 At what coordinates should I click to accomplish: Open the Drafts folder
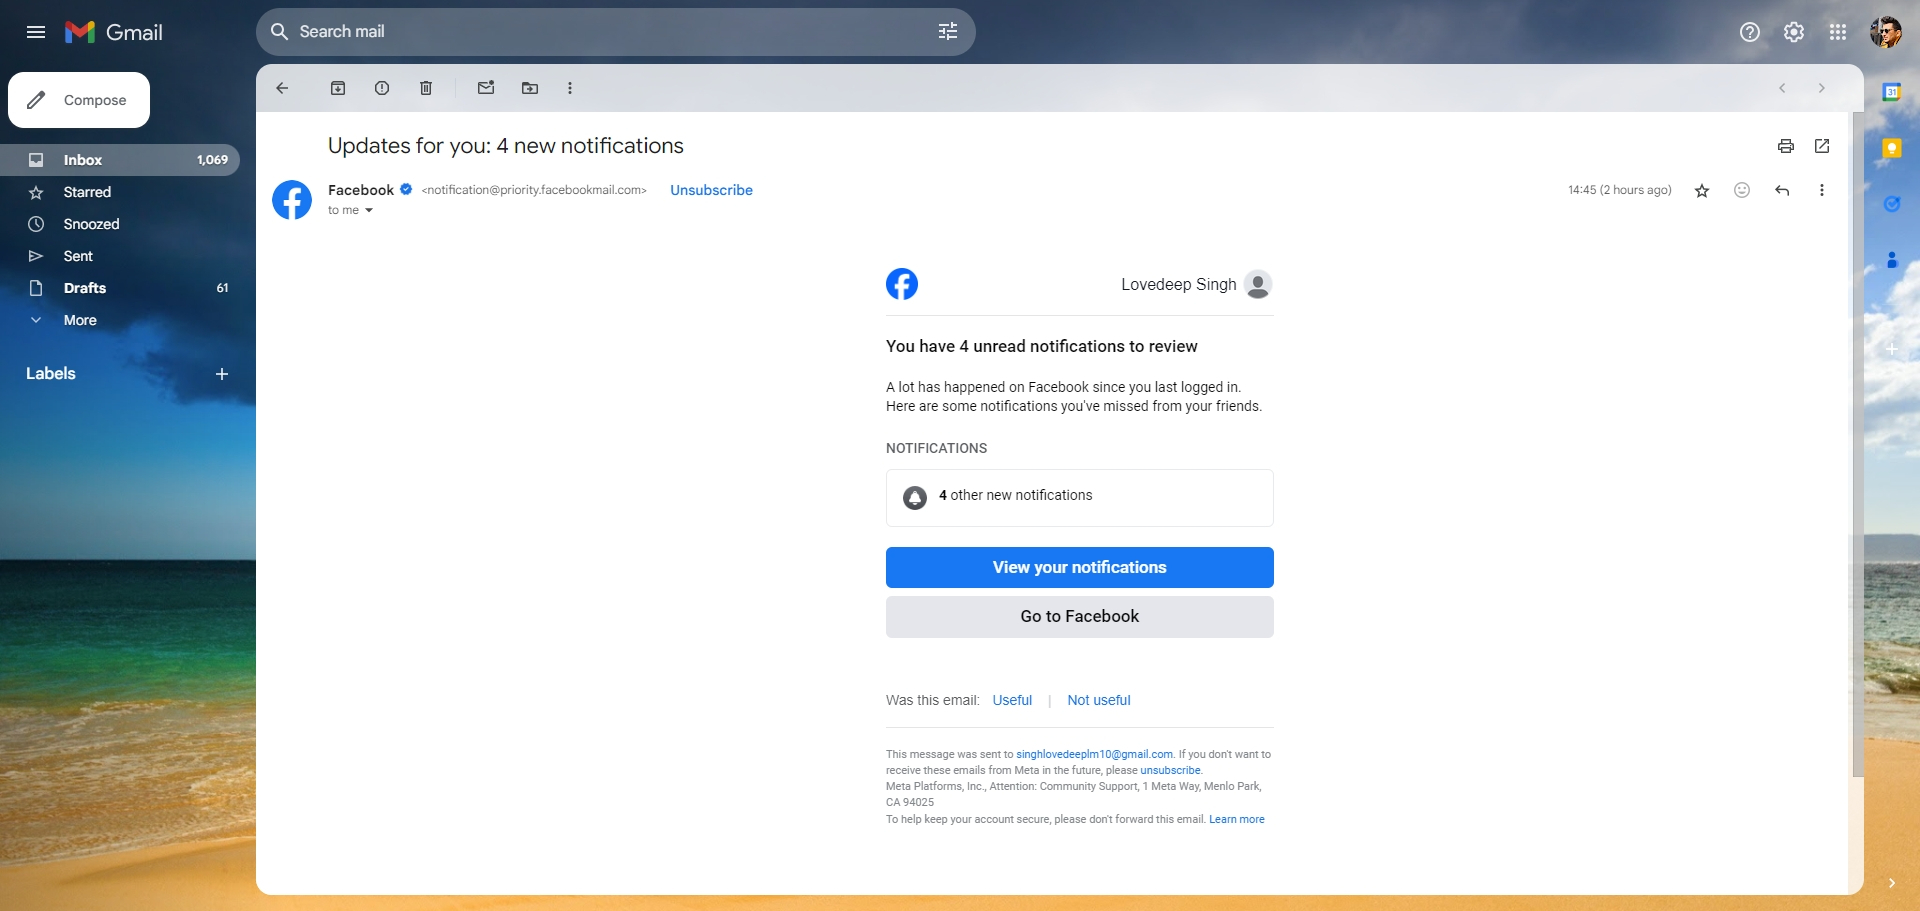(120, 288)
